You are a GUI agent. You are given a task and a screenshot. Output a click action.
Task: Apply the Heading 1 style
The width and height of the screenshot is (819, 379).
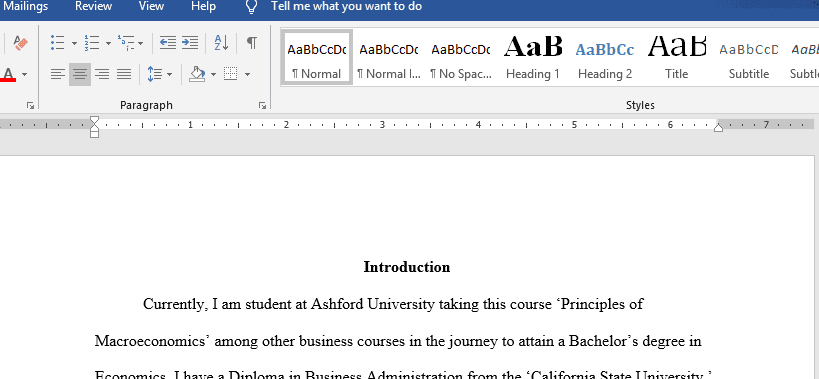tap(533, 57)
